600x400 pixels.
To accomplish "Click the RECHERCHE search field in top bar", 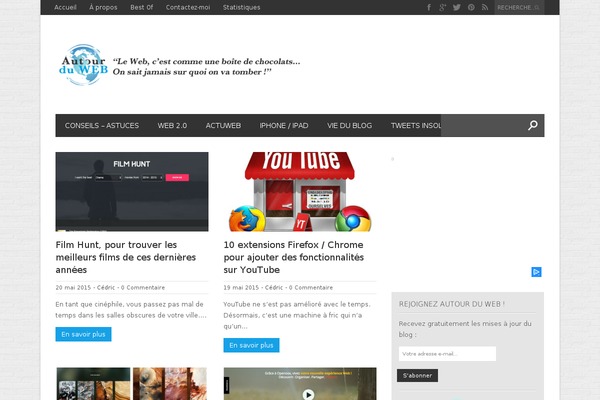I will [519, 7].
